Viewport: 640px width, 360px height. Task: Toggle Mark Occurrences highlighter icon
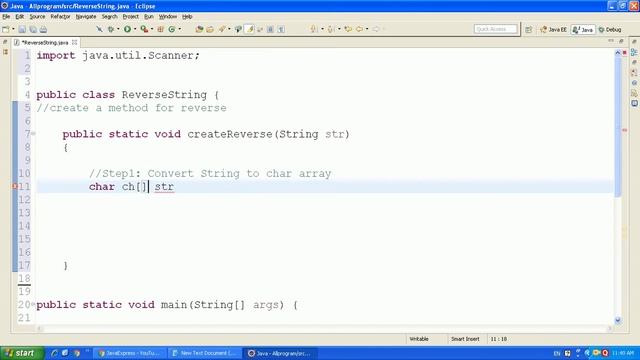[x=249, y=29]
